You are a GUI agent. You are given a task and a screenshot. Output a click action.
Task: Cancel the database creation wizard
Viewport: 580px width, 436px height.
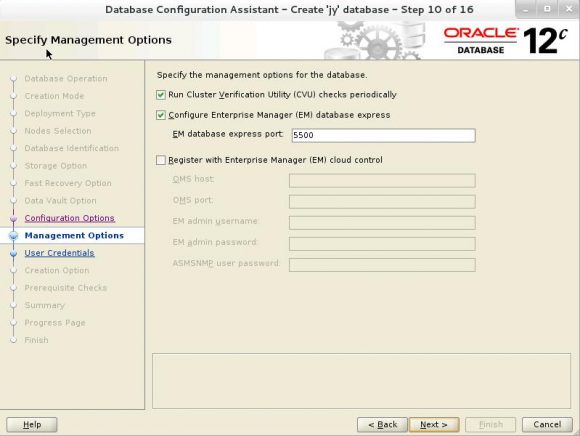(547, 425)
